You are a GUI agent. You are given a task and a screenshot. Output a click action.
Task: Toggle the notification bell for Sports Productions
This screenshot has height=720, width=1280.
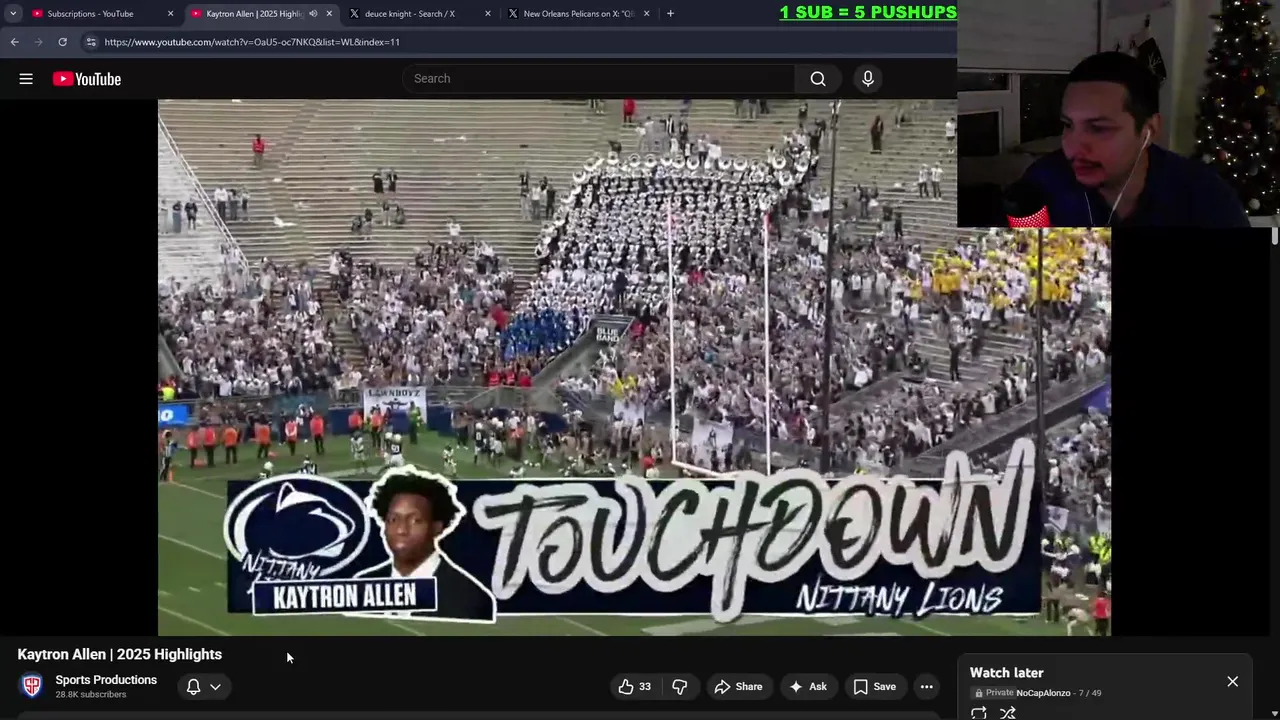coord(194,686)
